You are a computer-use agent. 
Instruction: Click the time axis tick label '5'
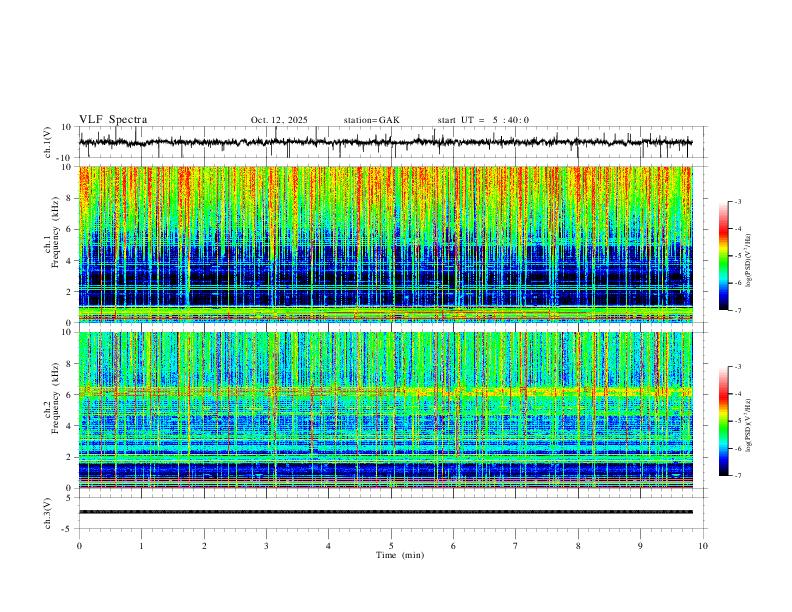tap(391, 546)
